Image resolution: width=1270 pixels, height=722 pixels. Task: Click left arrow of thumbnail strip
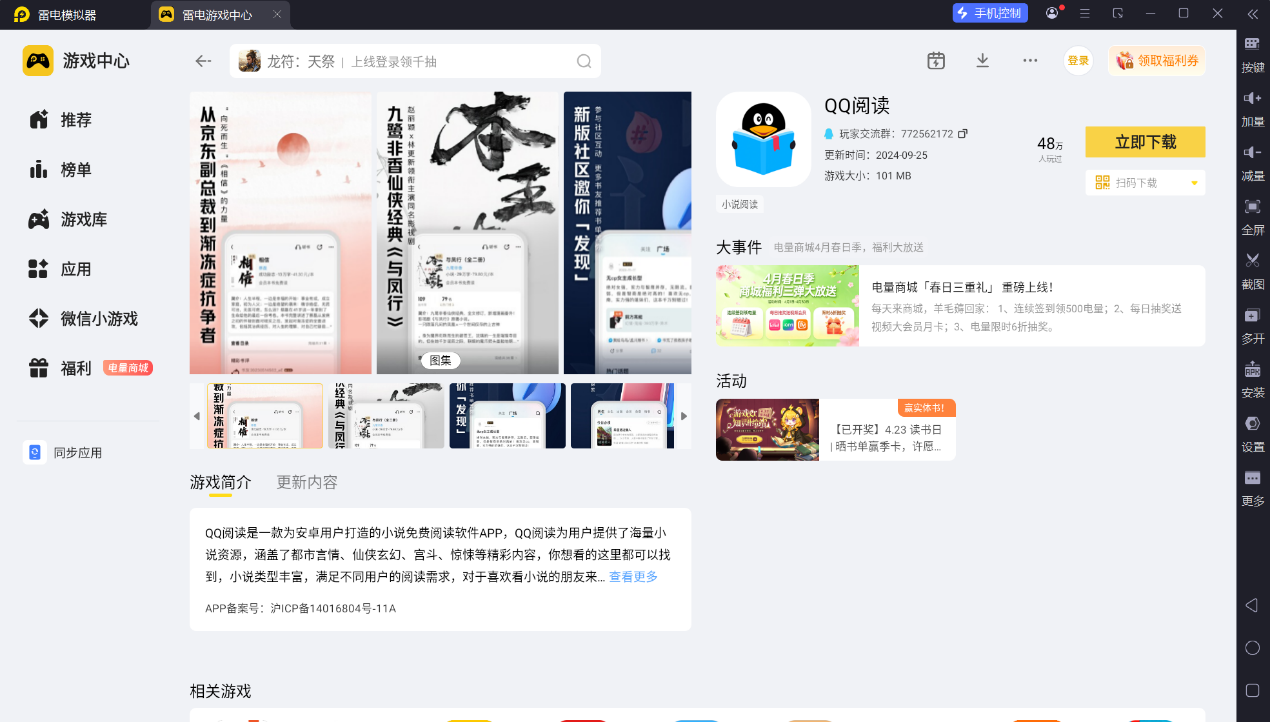pyautogui.click(x=196, y=416)
